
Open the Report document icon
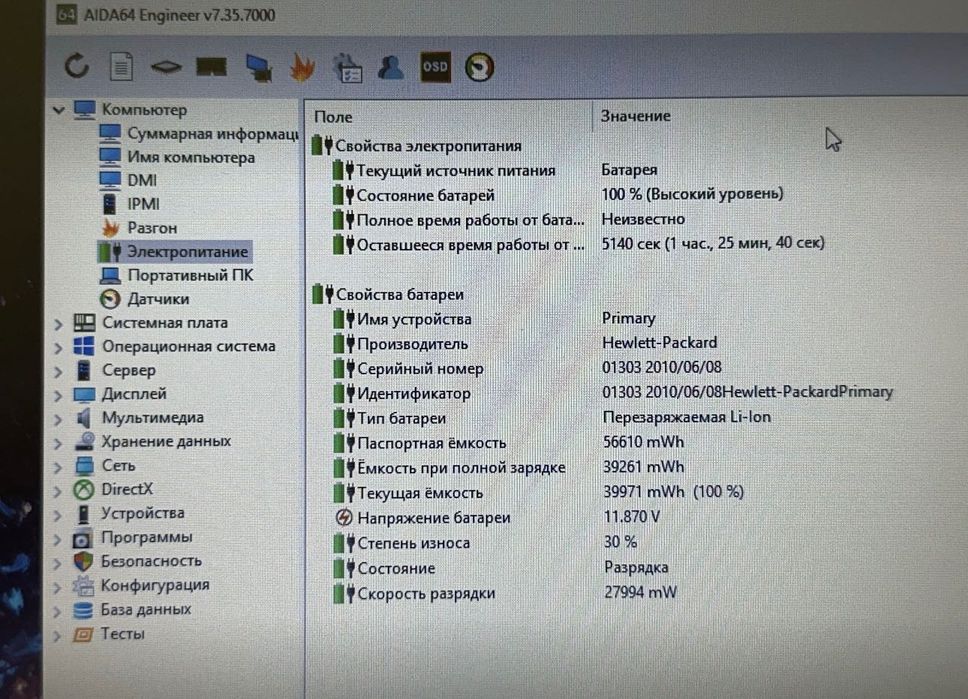pyautogui.click(x=121, y=66)
